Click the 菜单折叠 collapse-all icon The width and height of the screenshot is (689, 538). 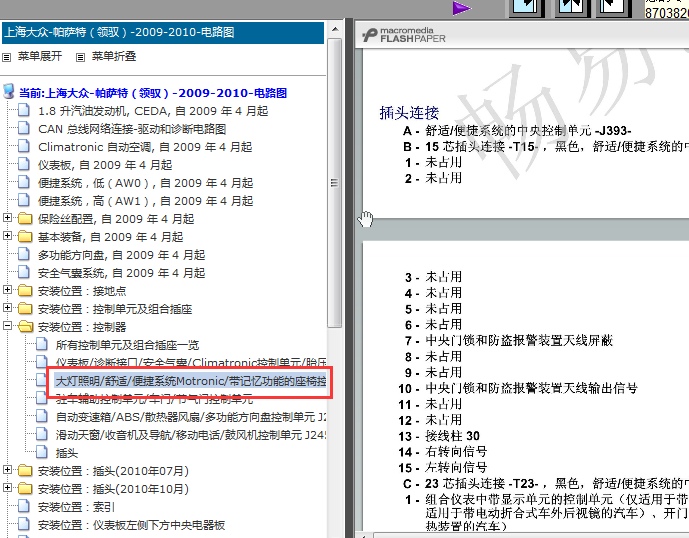click(80, 57)
